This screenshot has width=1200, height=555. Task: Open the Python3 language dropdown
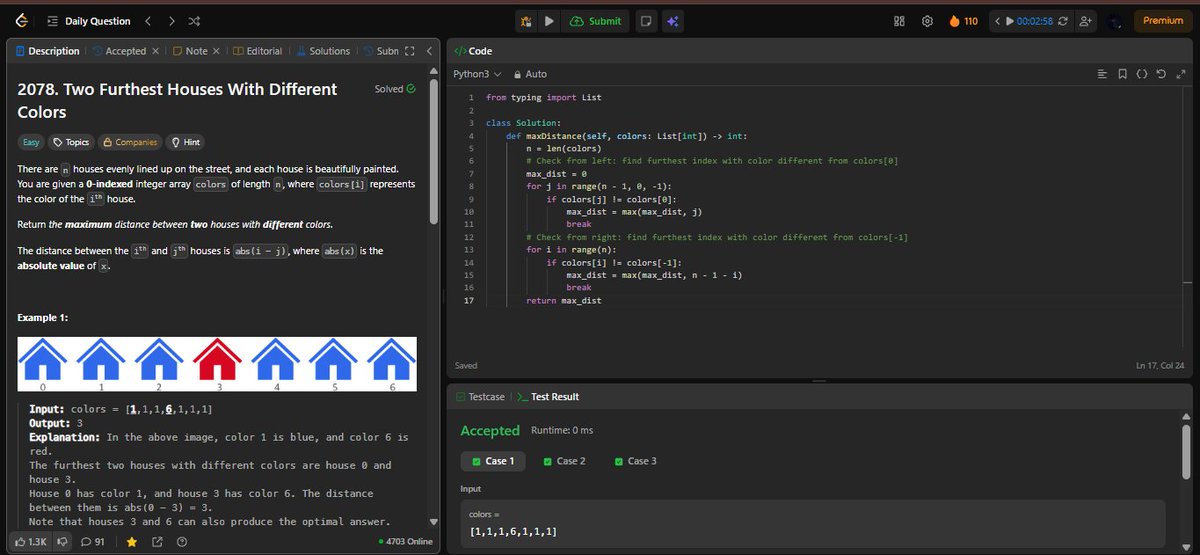click(x=477, y=74)
